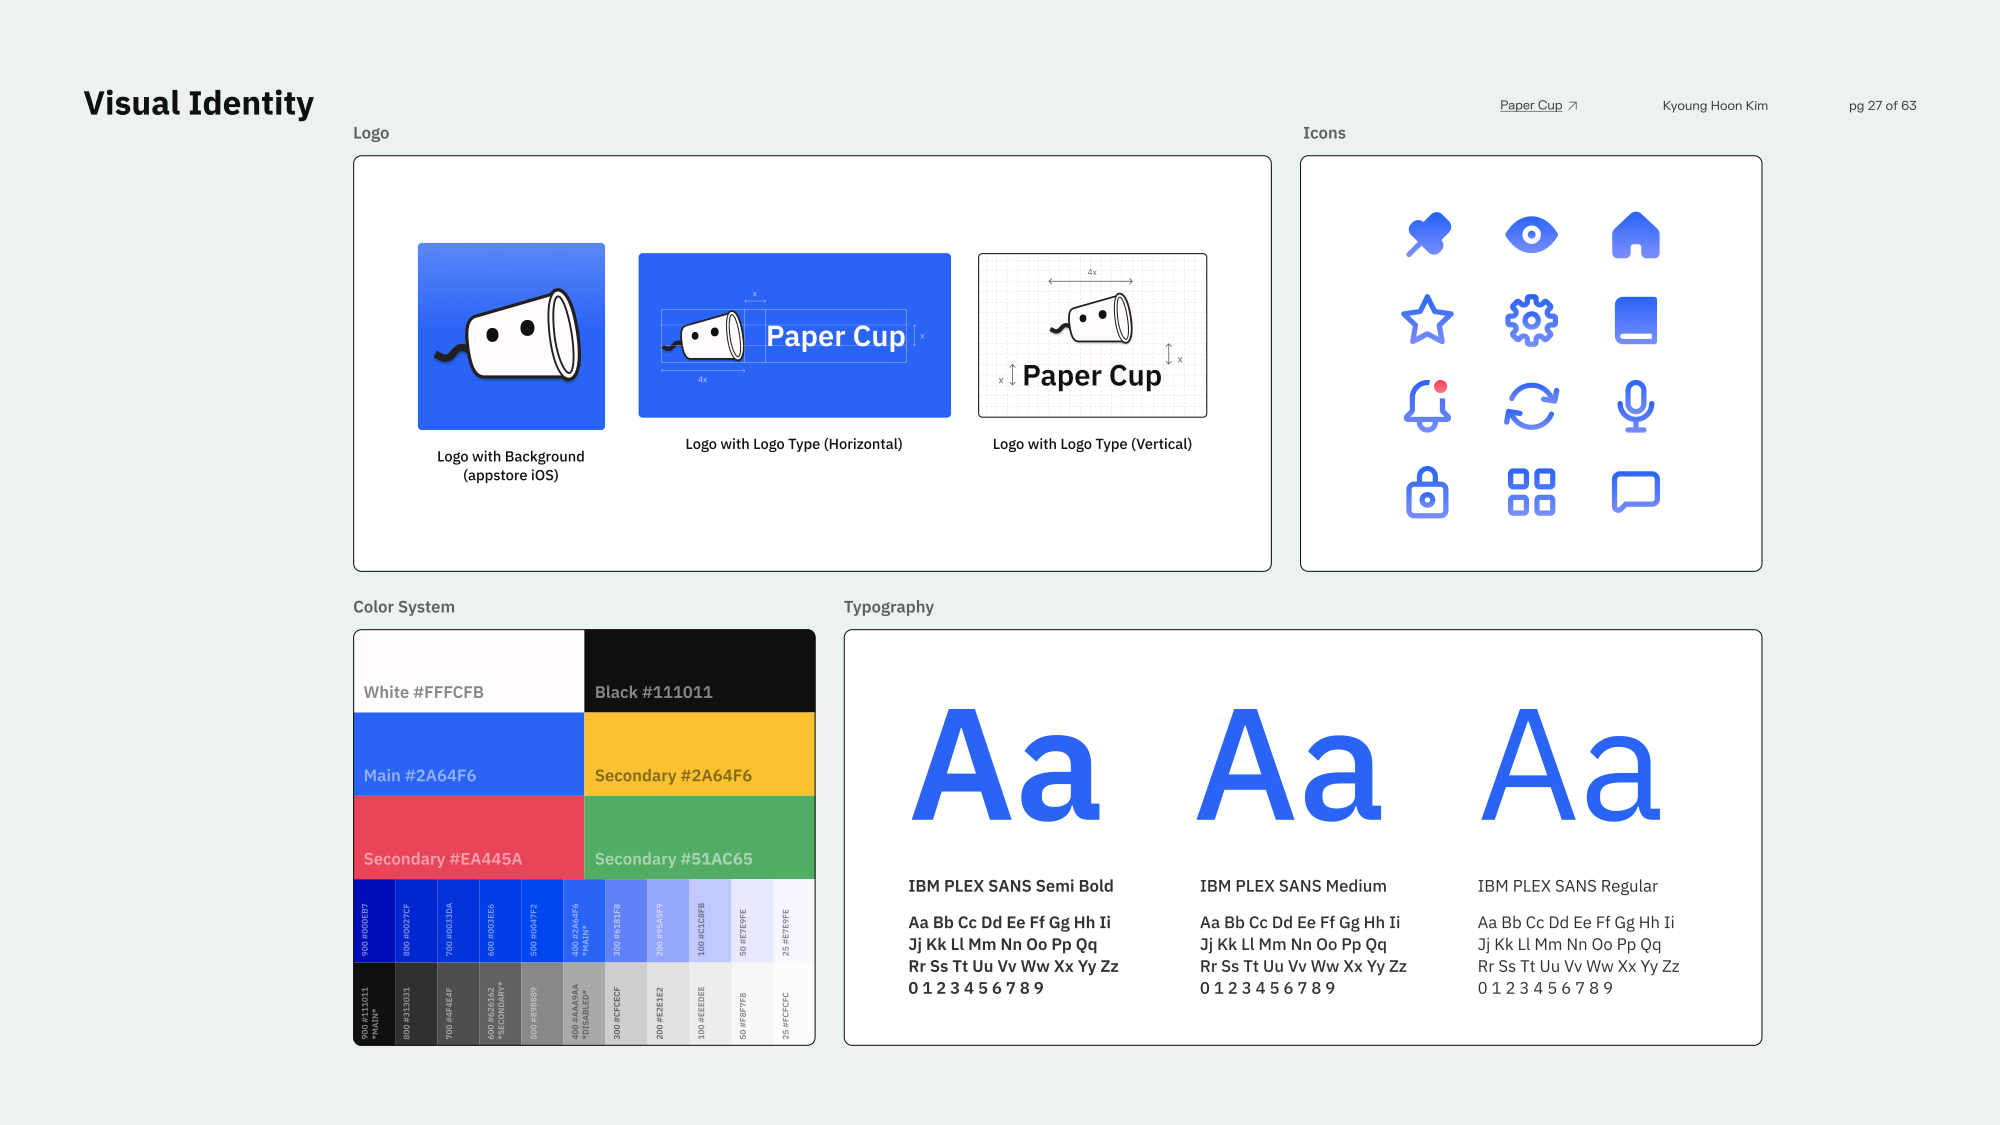Screen dimensions: 2000x1125
Task: Click the IBM PLEX SANS Semi Bold label
Action: click(x=1011, y=886)
